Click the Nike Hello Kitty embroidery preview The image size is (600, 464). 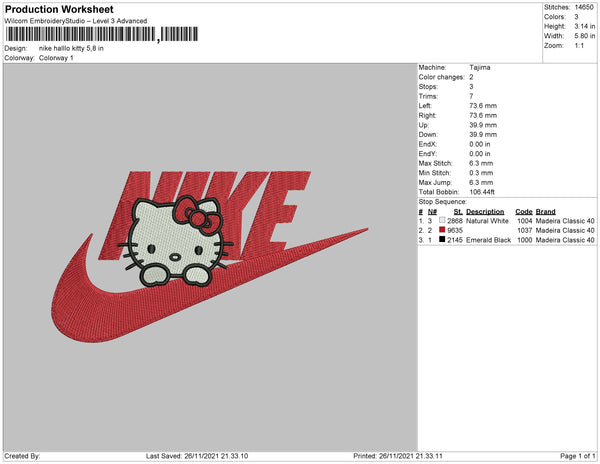tap(210, 256)
